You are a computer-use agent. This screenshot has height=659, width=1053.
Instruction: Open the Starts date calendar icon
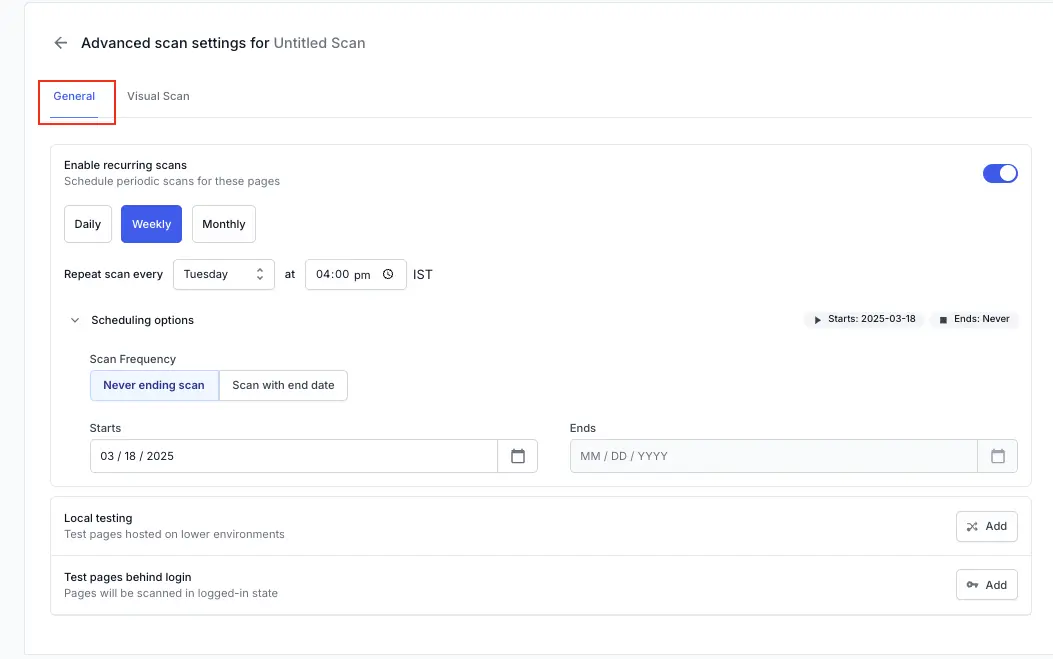[517, 456]
